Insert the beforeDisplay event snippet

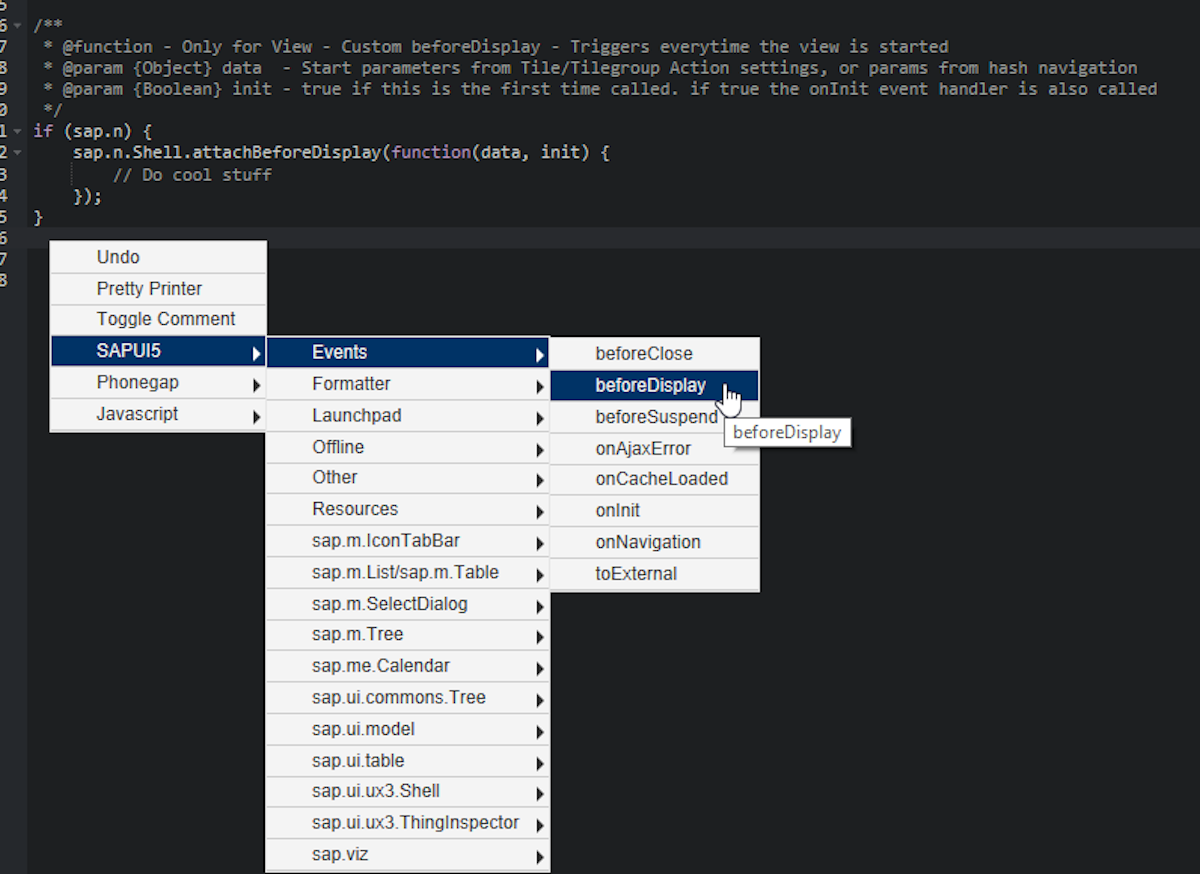[x=650, y=385]
